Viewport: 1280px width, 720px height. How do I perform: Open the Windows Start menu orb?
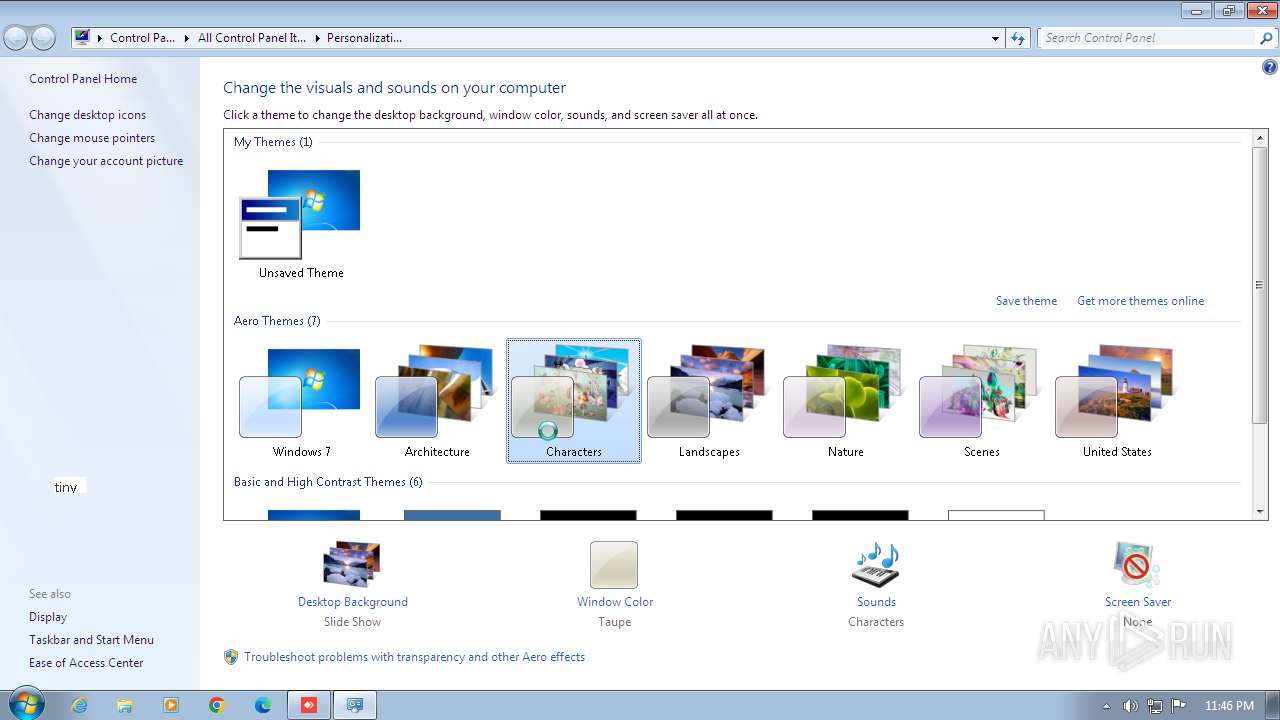pos(26,704)
